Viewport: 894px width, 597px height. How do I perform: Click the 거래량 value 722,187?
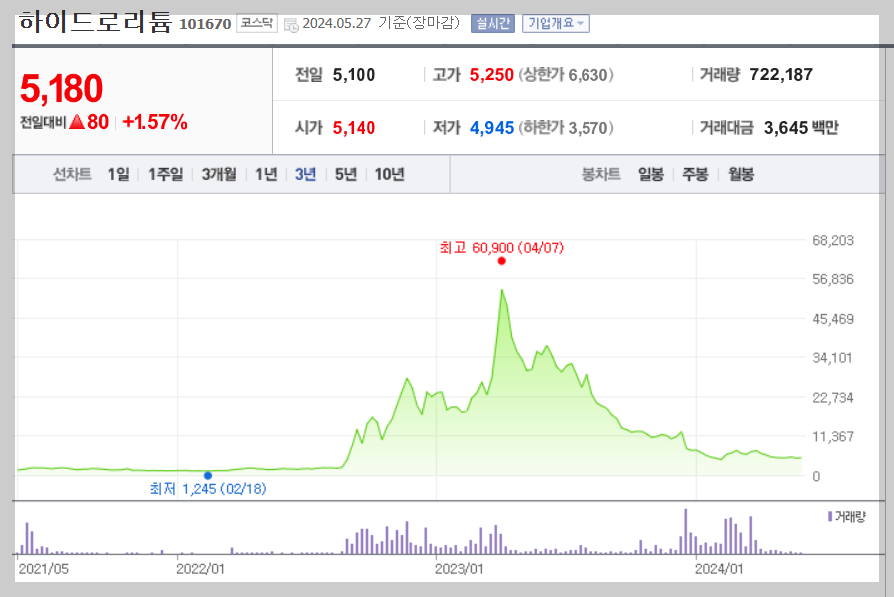click(x=781, y=75)
